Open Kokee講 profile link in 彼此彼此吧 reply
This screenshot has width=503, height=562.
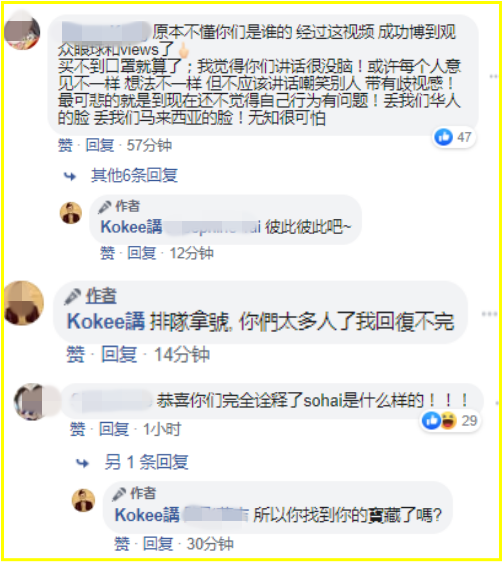click(x=132, y=227)
